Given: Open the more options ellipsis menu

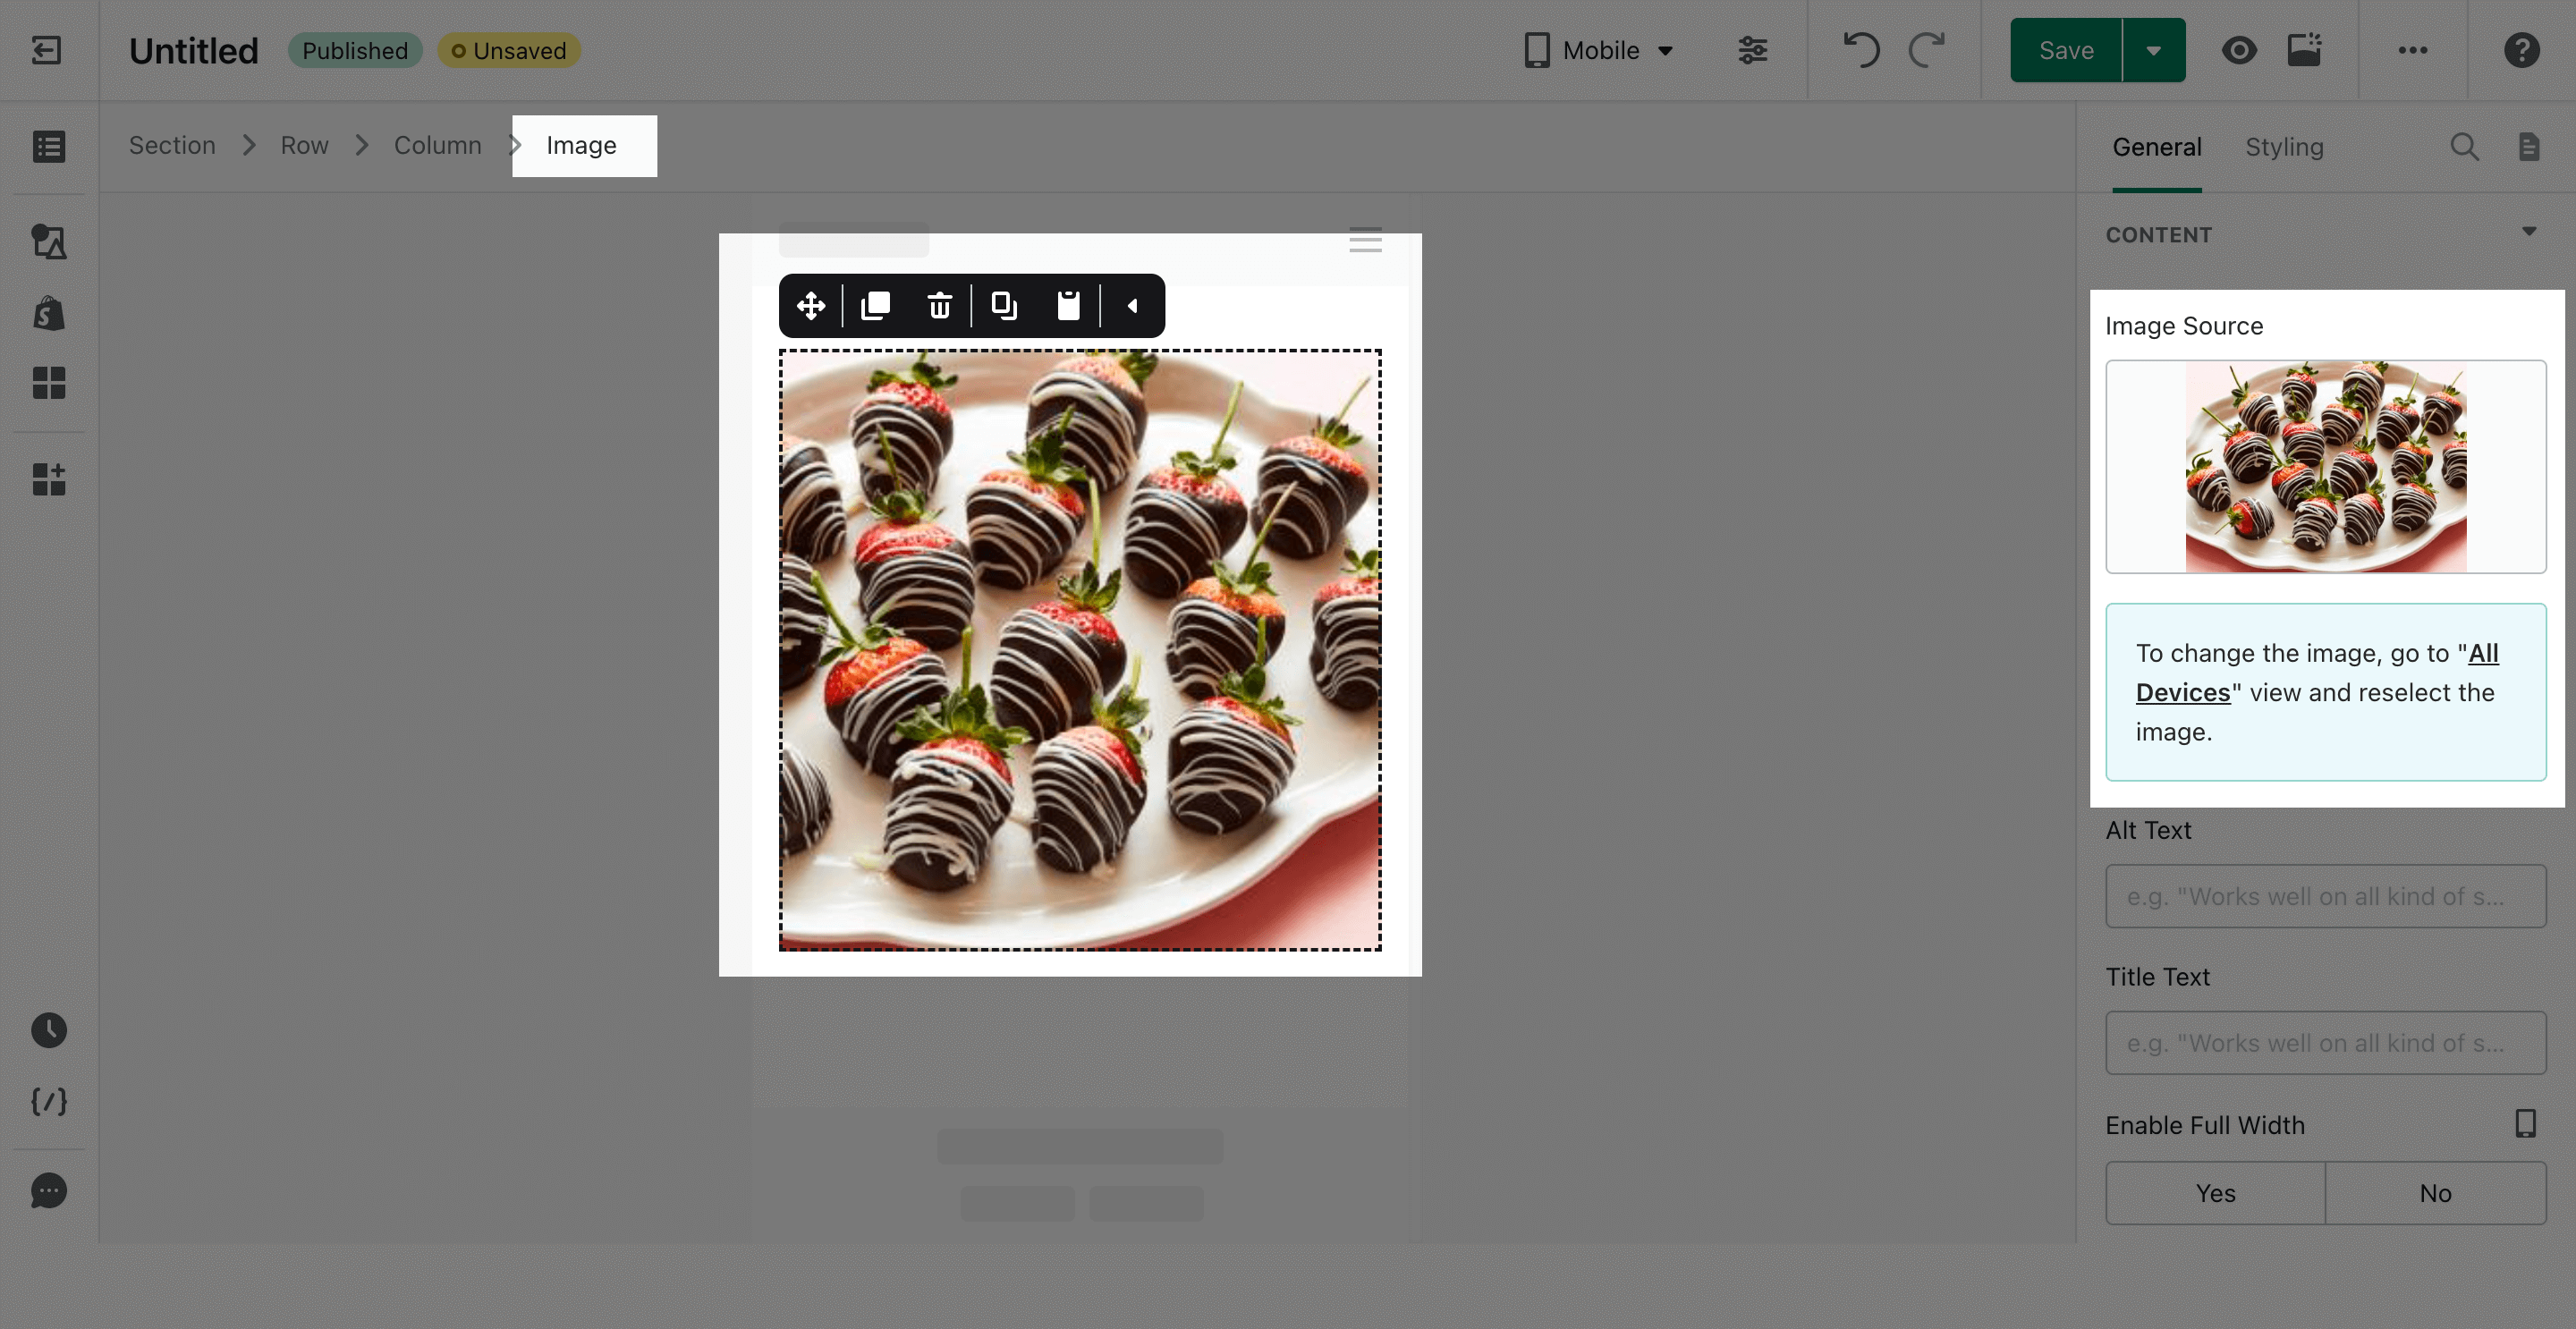Looking at the screenshot, I should click(x=2413, y=50).
